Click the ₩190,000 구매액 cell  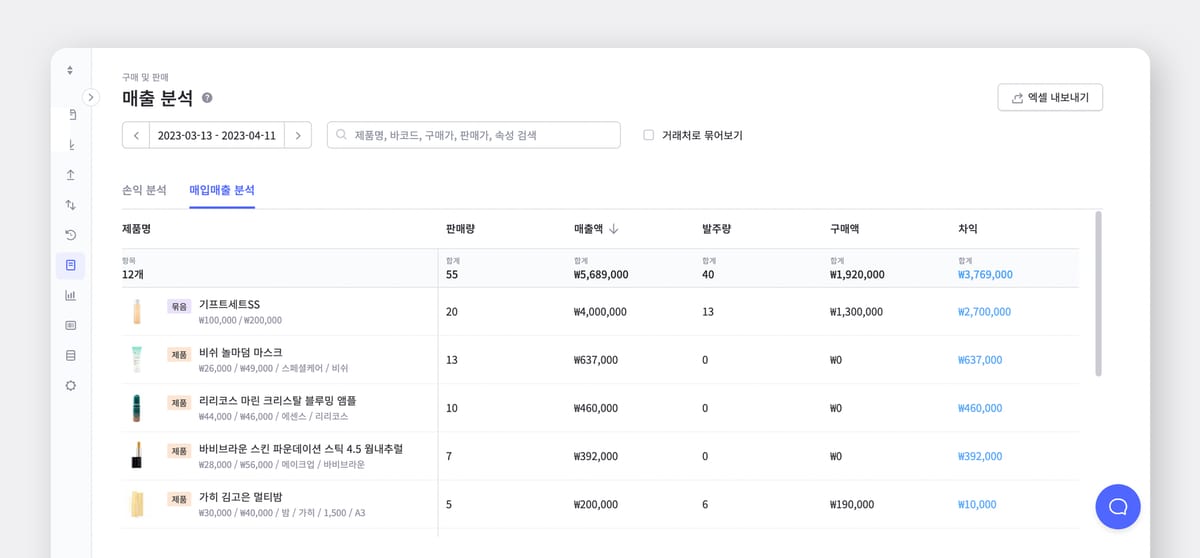pyautogui.click(x=852, y=504)
